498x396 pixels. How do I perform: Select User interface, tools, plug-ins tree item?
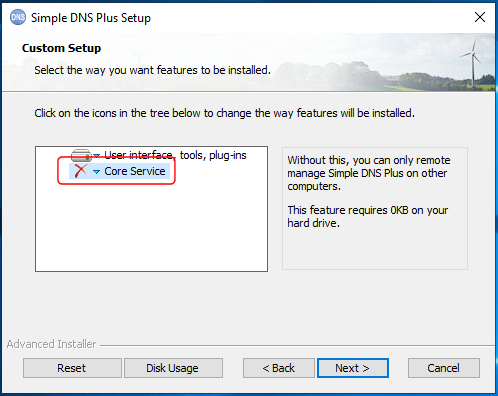coord(175,155)
